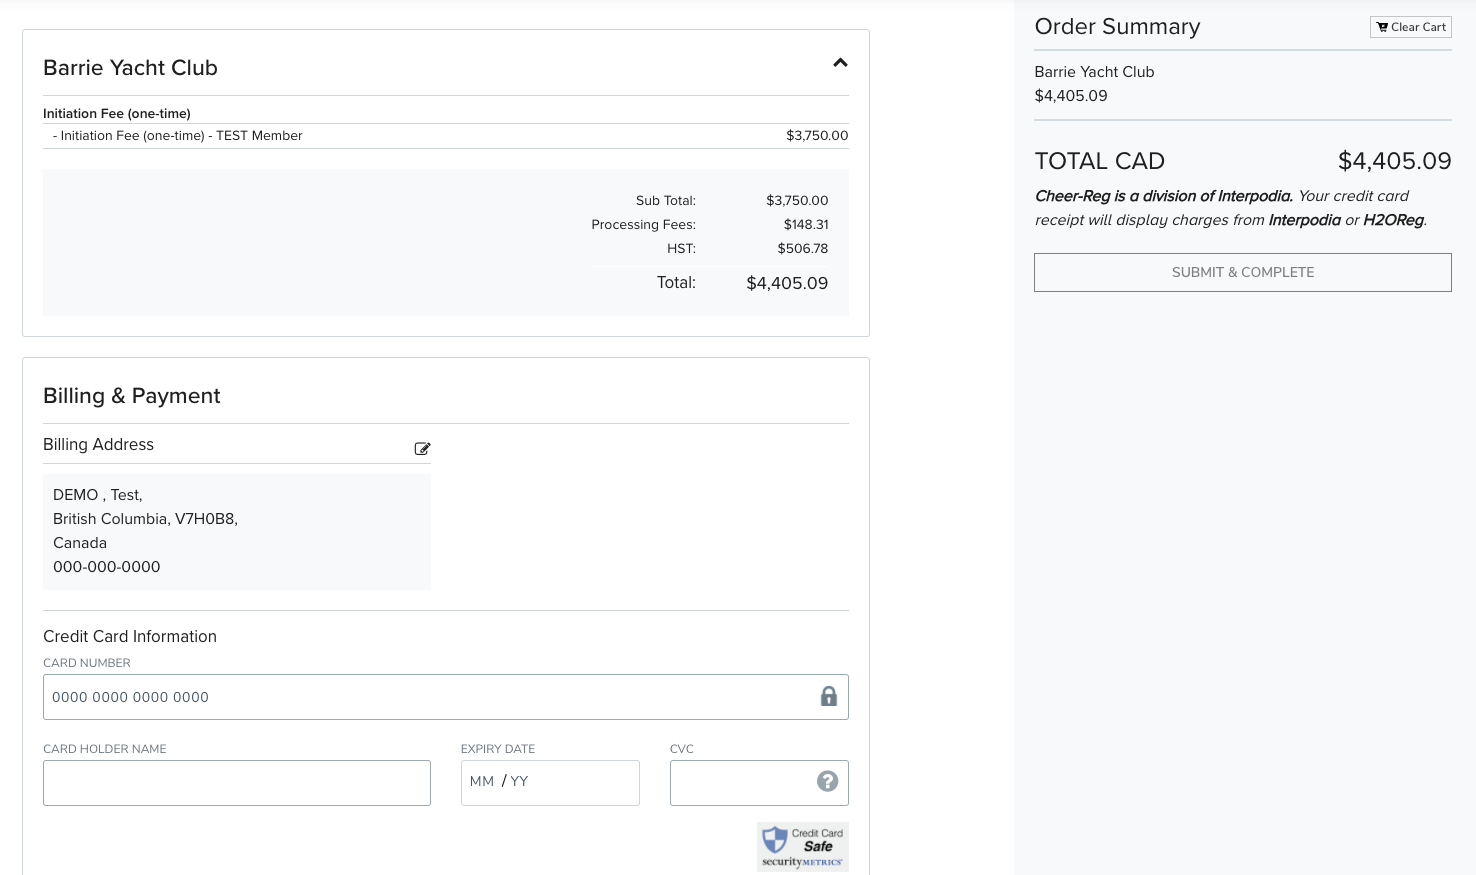Click the Cheer-Reg Interpodia receipt notice
Screen dimensions: 1476x875
(1231, 208)
